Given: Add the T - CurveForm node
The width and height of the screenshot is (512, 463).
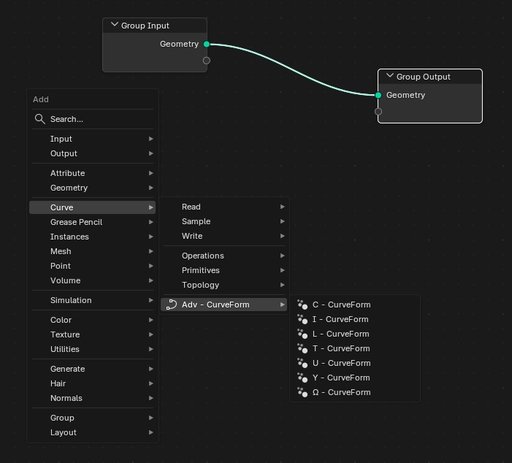Looking at the screenshot, I should click(x=355, y=349).
